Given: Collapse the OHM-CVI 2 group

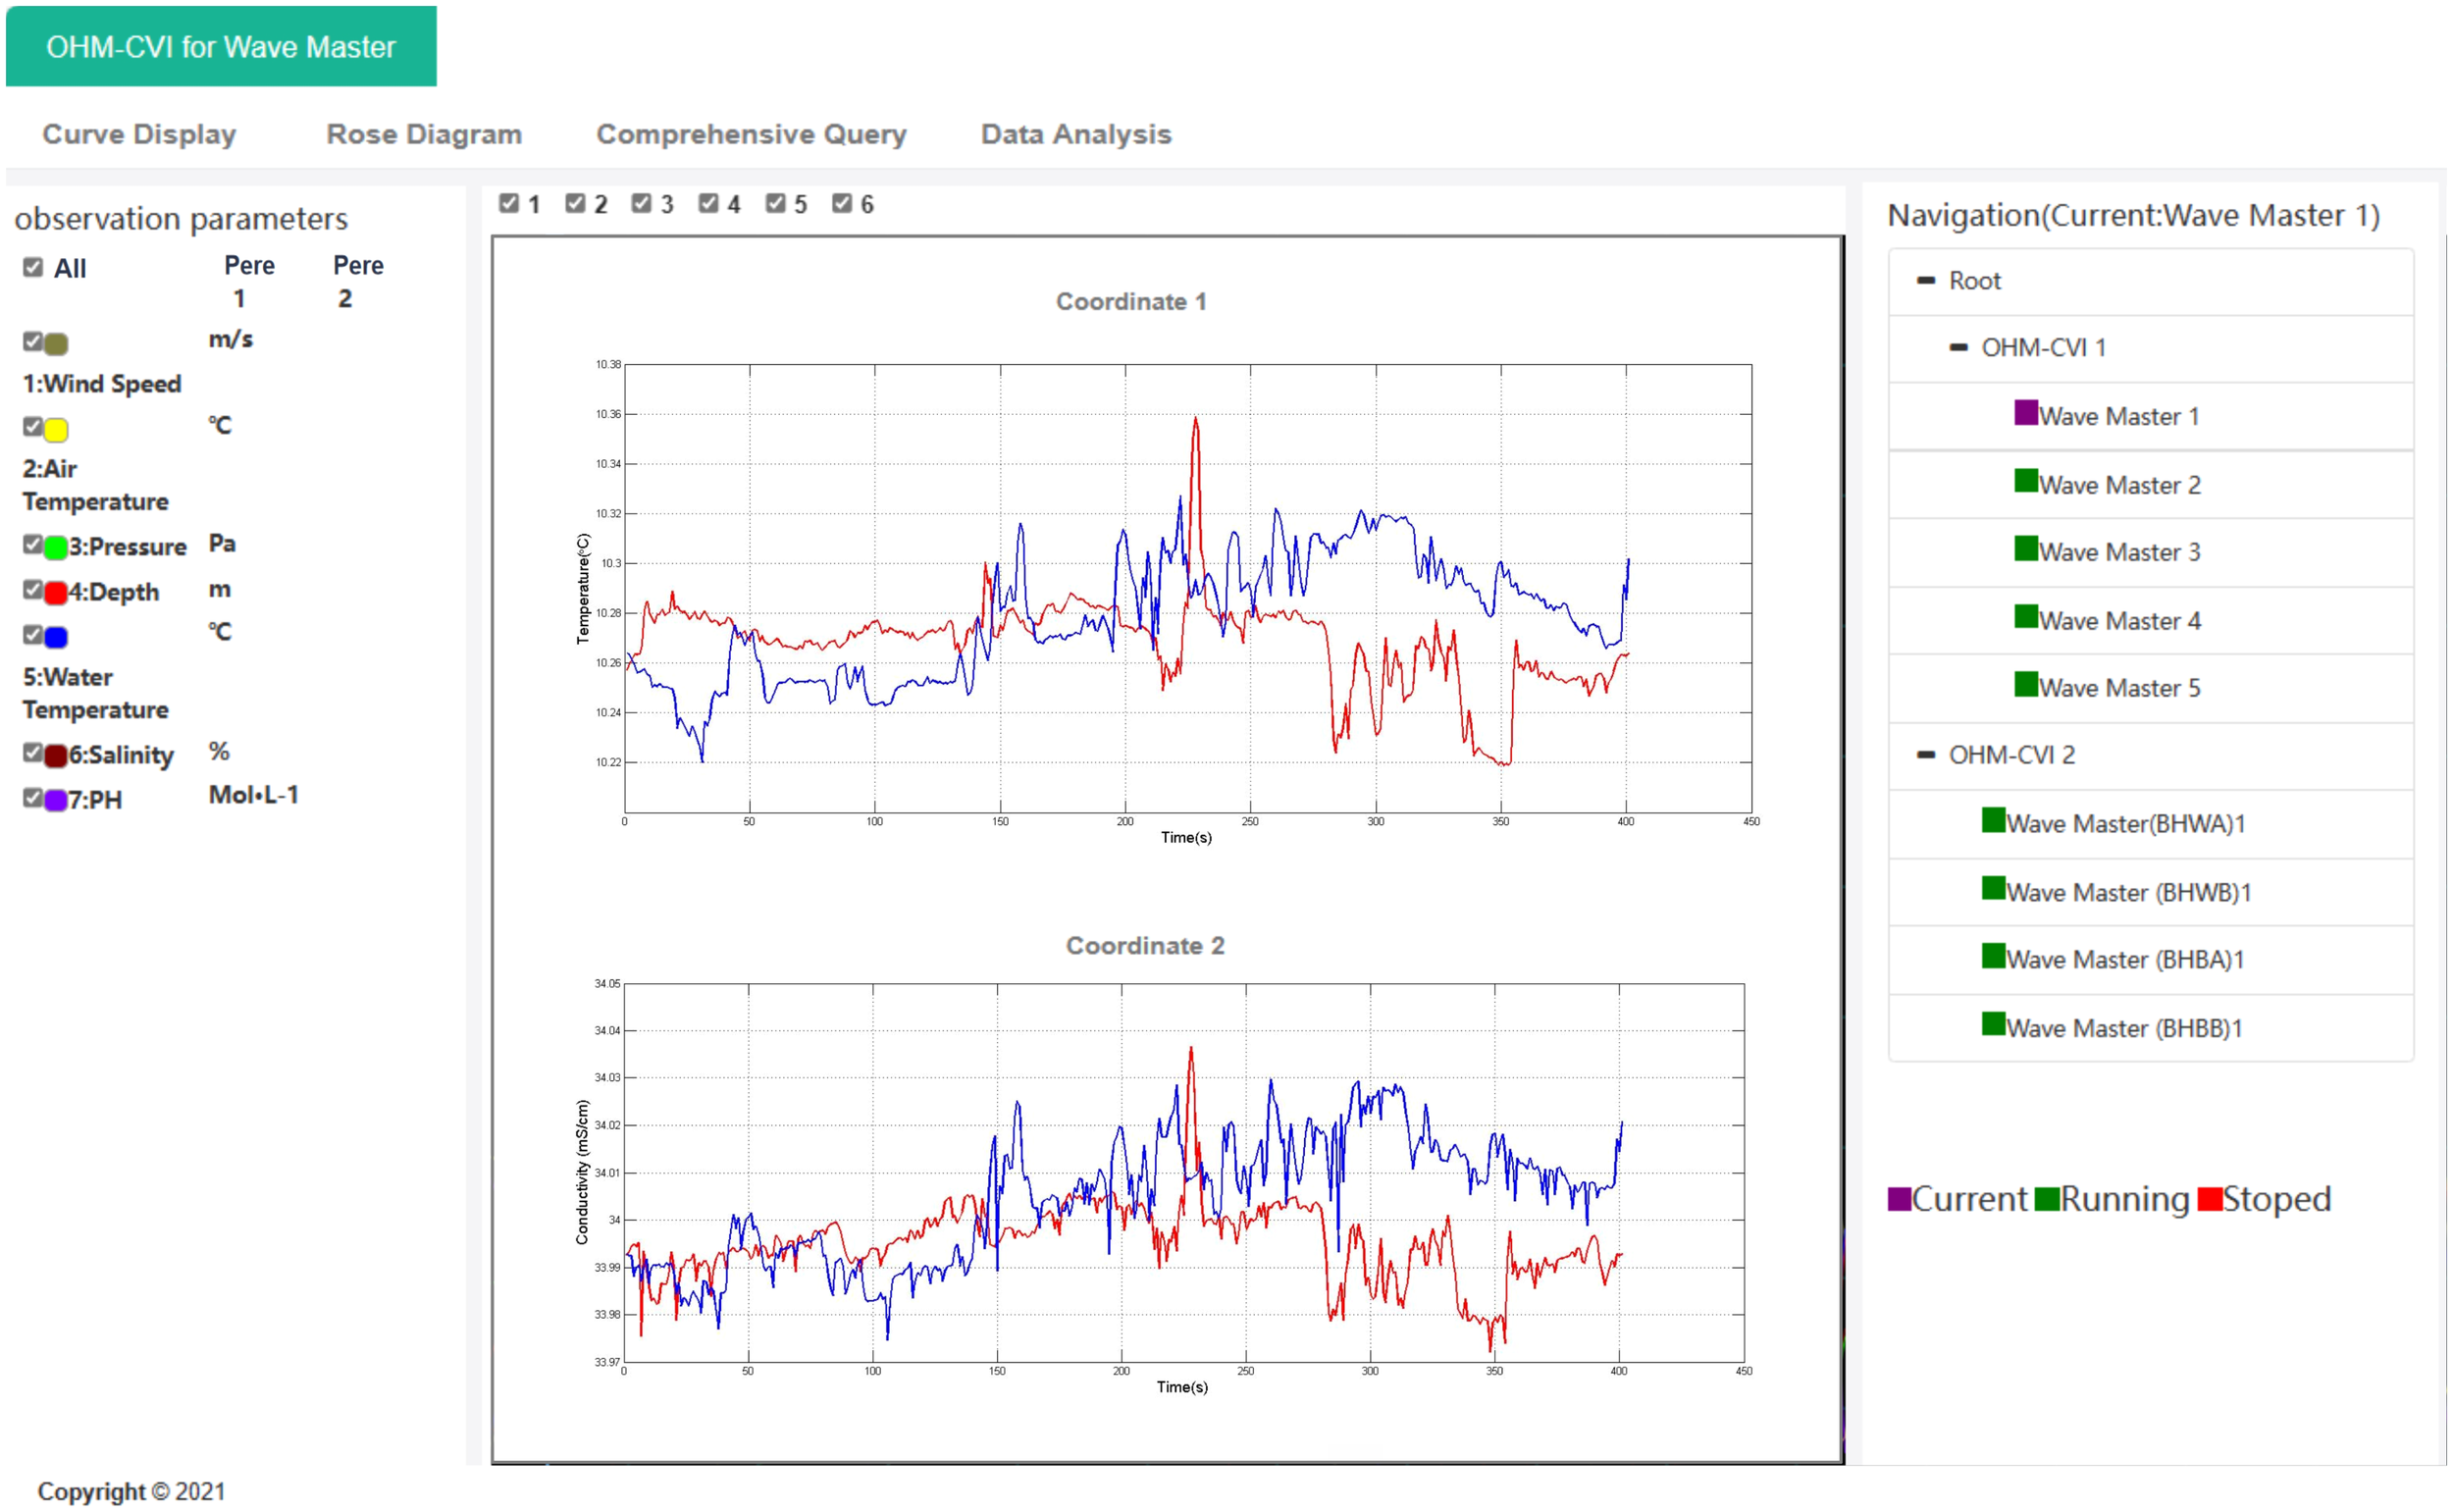Looking at the screenshot, I should 1925,755.
